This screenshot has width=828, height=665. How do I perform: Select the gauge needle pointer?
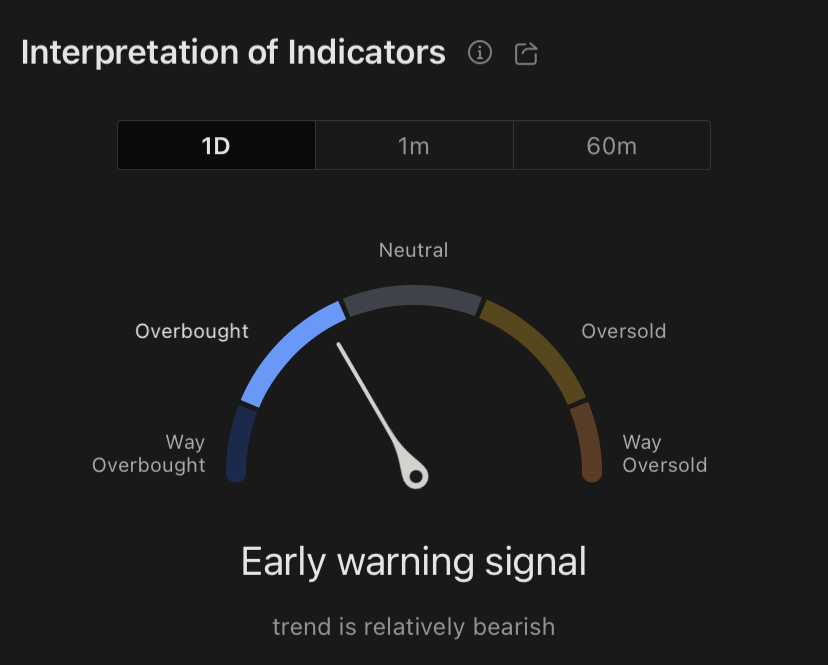click(x=380, y=410)
